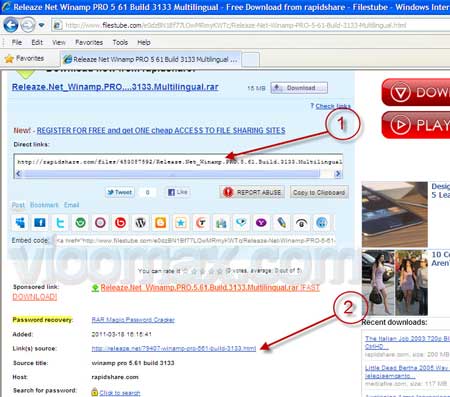Share via the Twitter icon
This screenshot has width=450, height=397.
[x=60, y=223]
